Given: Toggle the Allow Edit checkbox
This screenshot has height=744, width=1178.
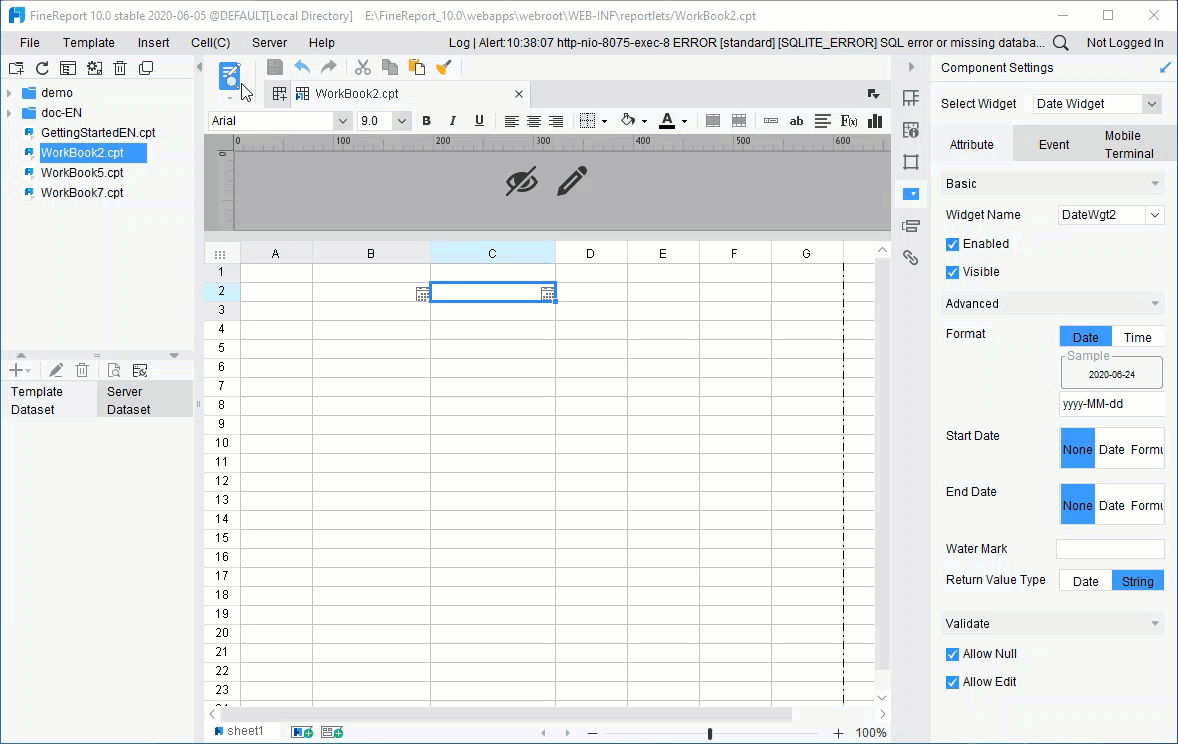Looking at the screenshot, I should point(952,682).
